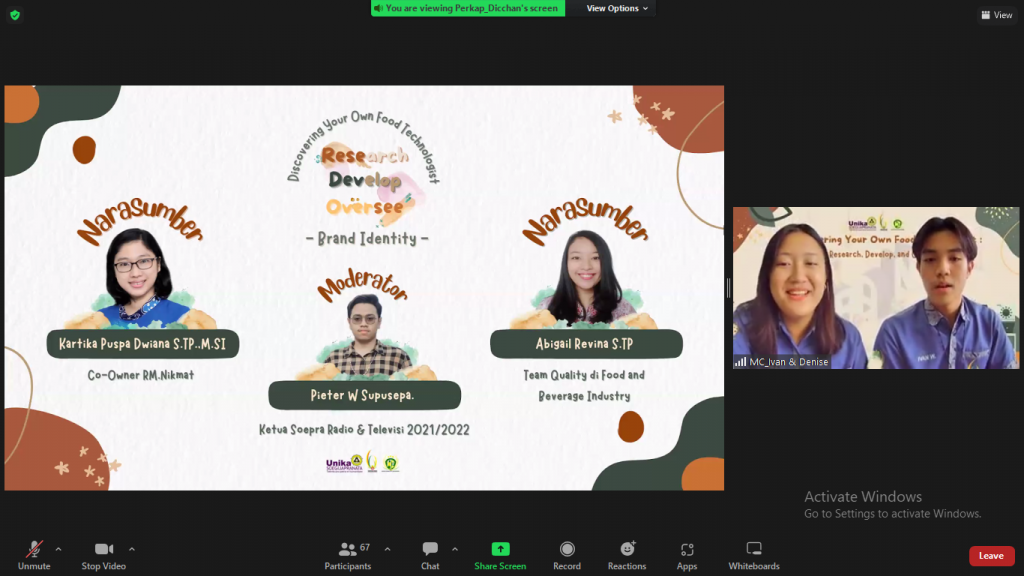1024x576 pixels.
Task: Stop Video to turn off camera
Action: (x=104, y=554)
